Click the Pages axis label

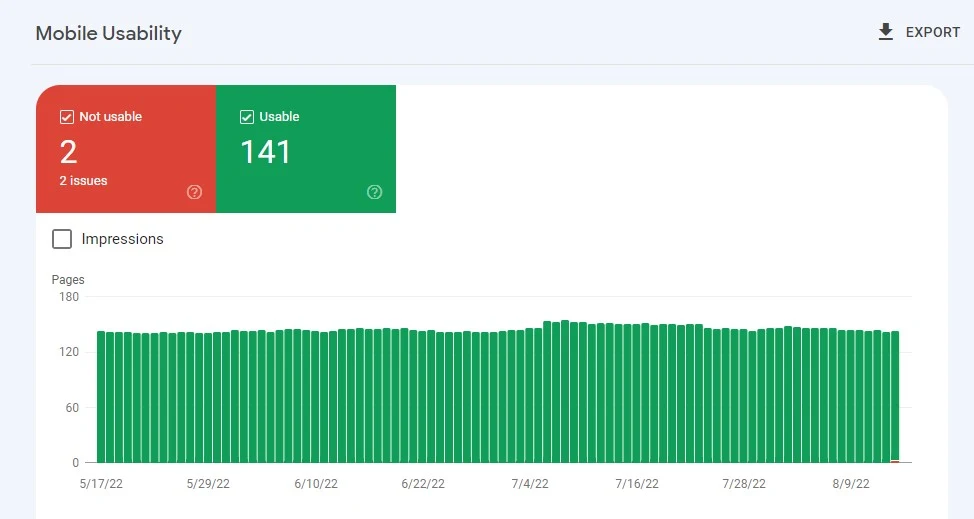pyautogui.click(x=68, y=279)
